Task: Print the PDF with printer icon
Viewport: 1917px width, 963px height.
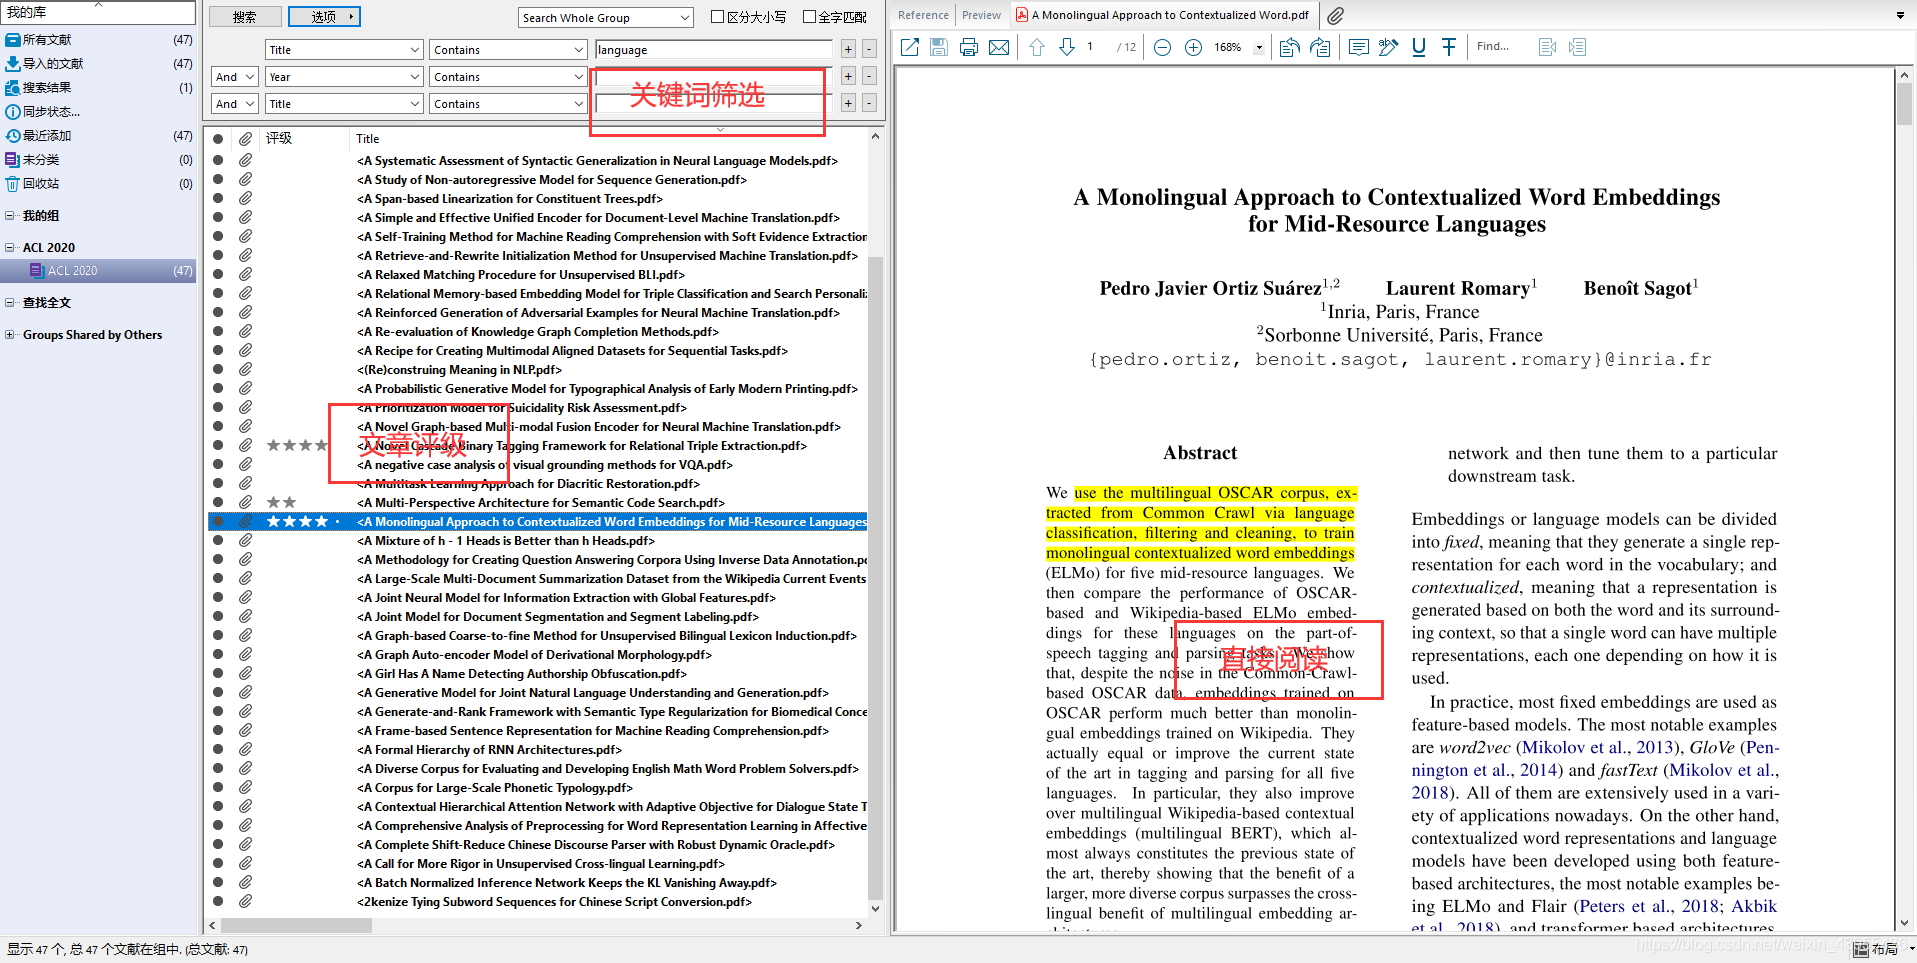Action: [x=969, y=47]
